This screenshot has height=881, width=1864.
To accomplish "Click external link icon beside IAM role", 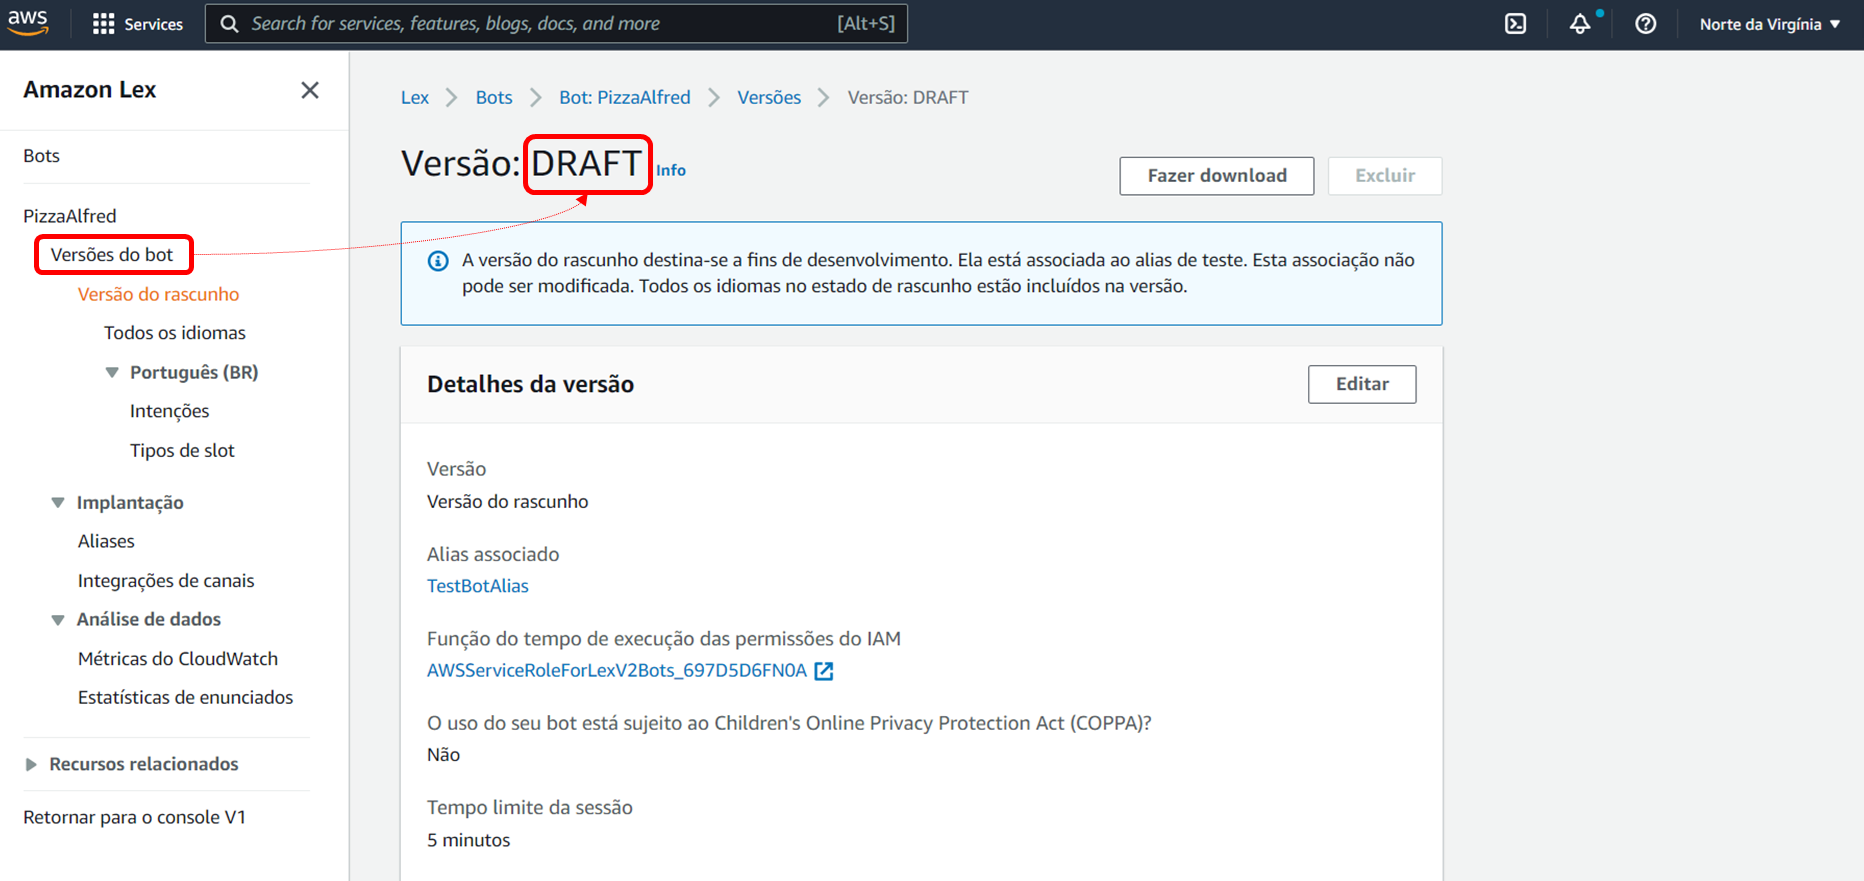I will [824, 671].
